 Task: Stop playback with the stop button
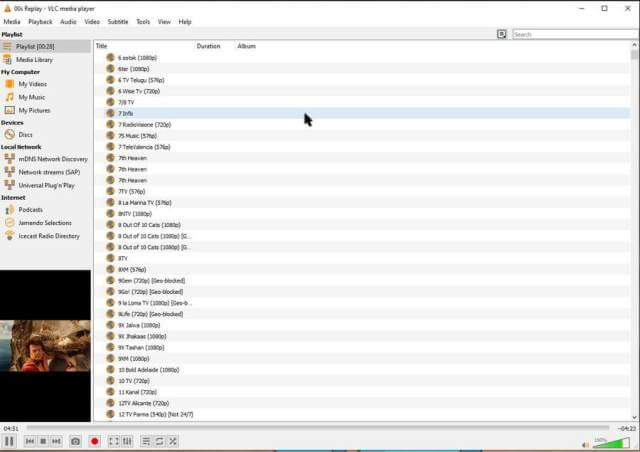(x=43, y=441)
